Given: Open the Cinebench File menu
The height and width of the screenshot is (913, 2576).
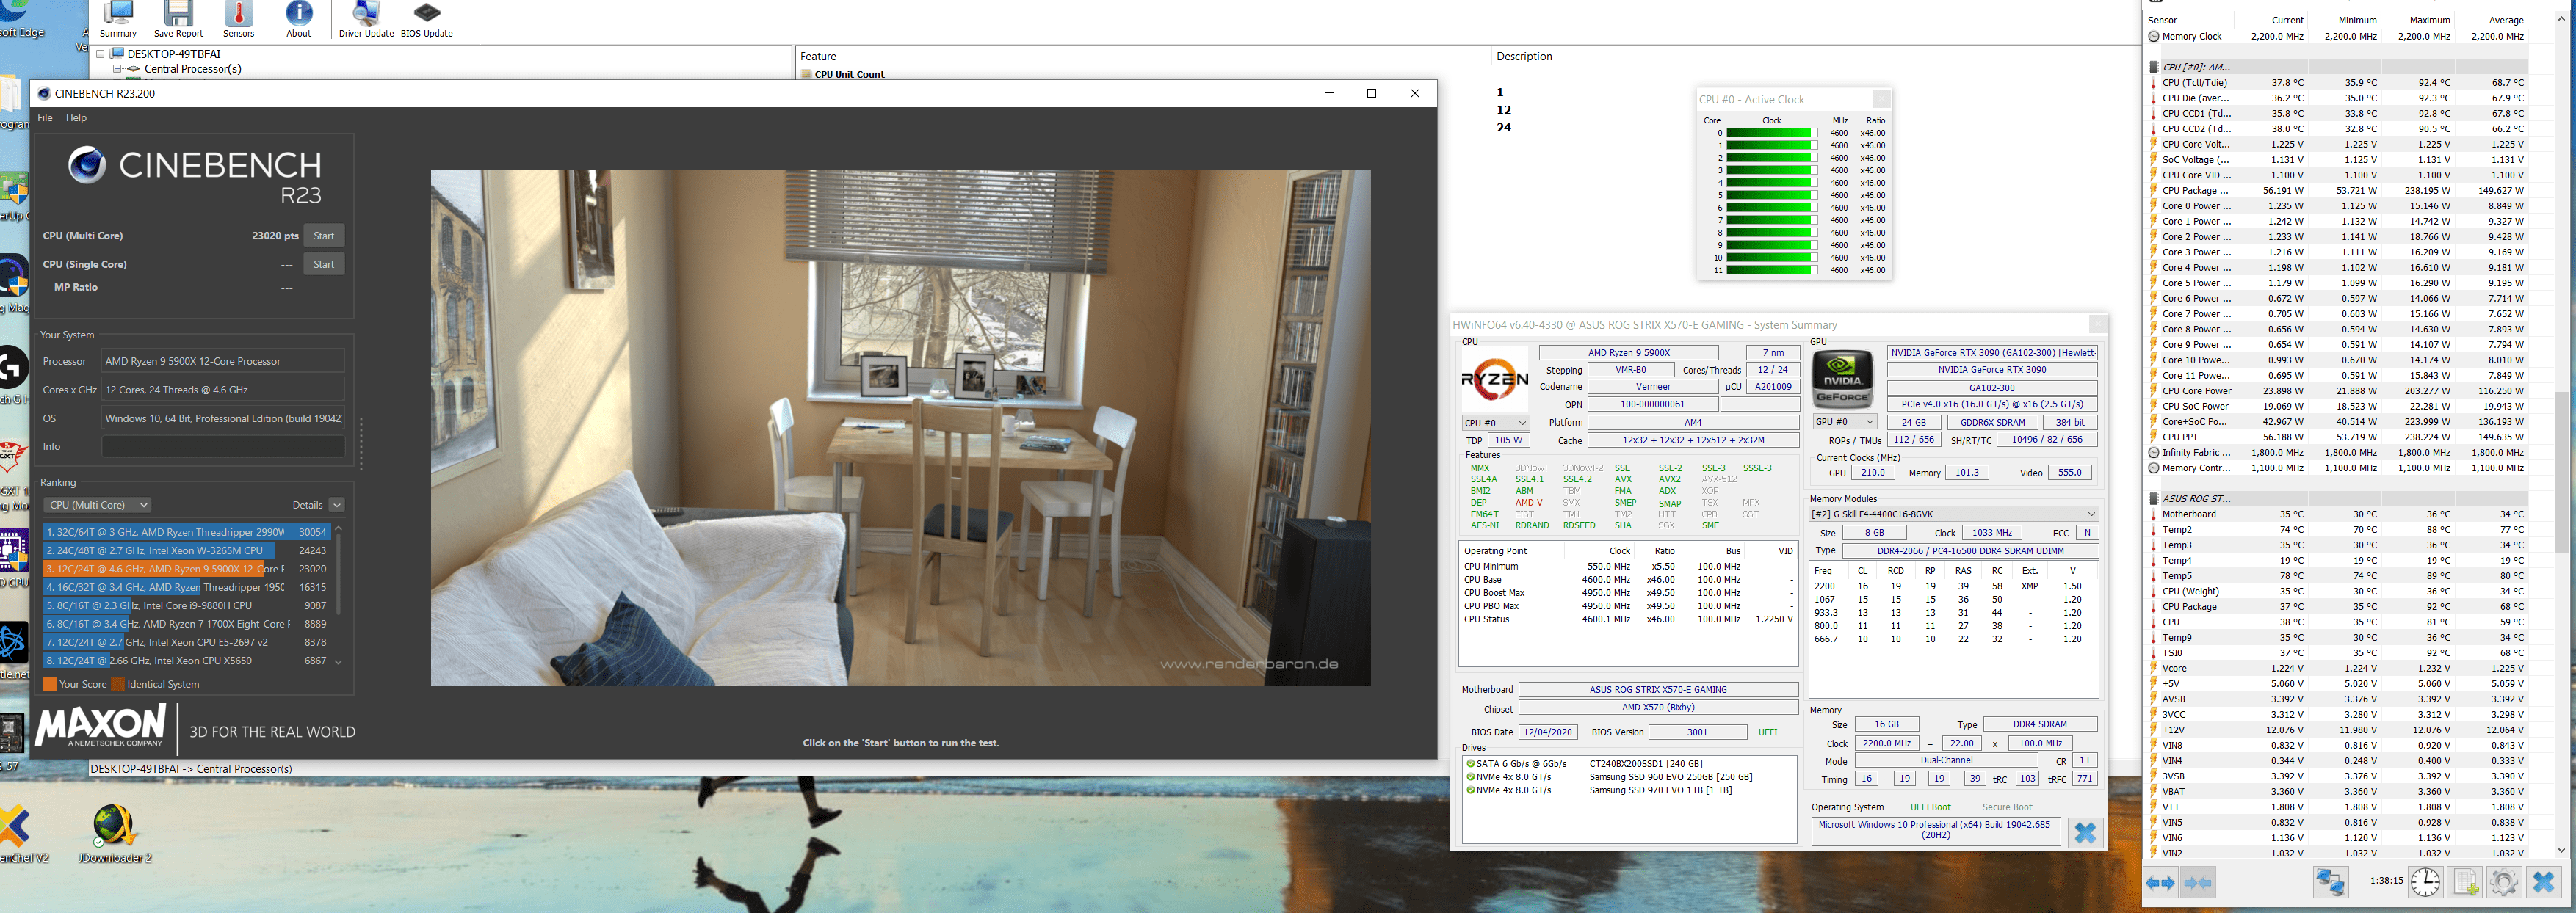Looking at the screenshot, I should 45,118.
